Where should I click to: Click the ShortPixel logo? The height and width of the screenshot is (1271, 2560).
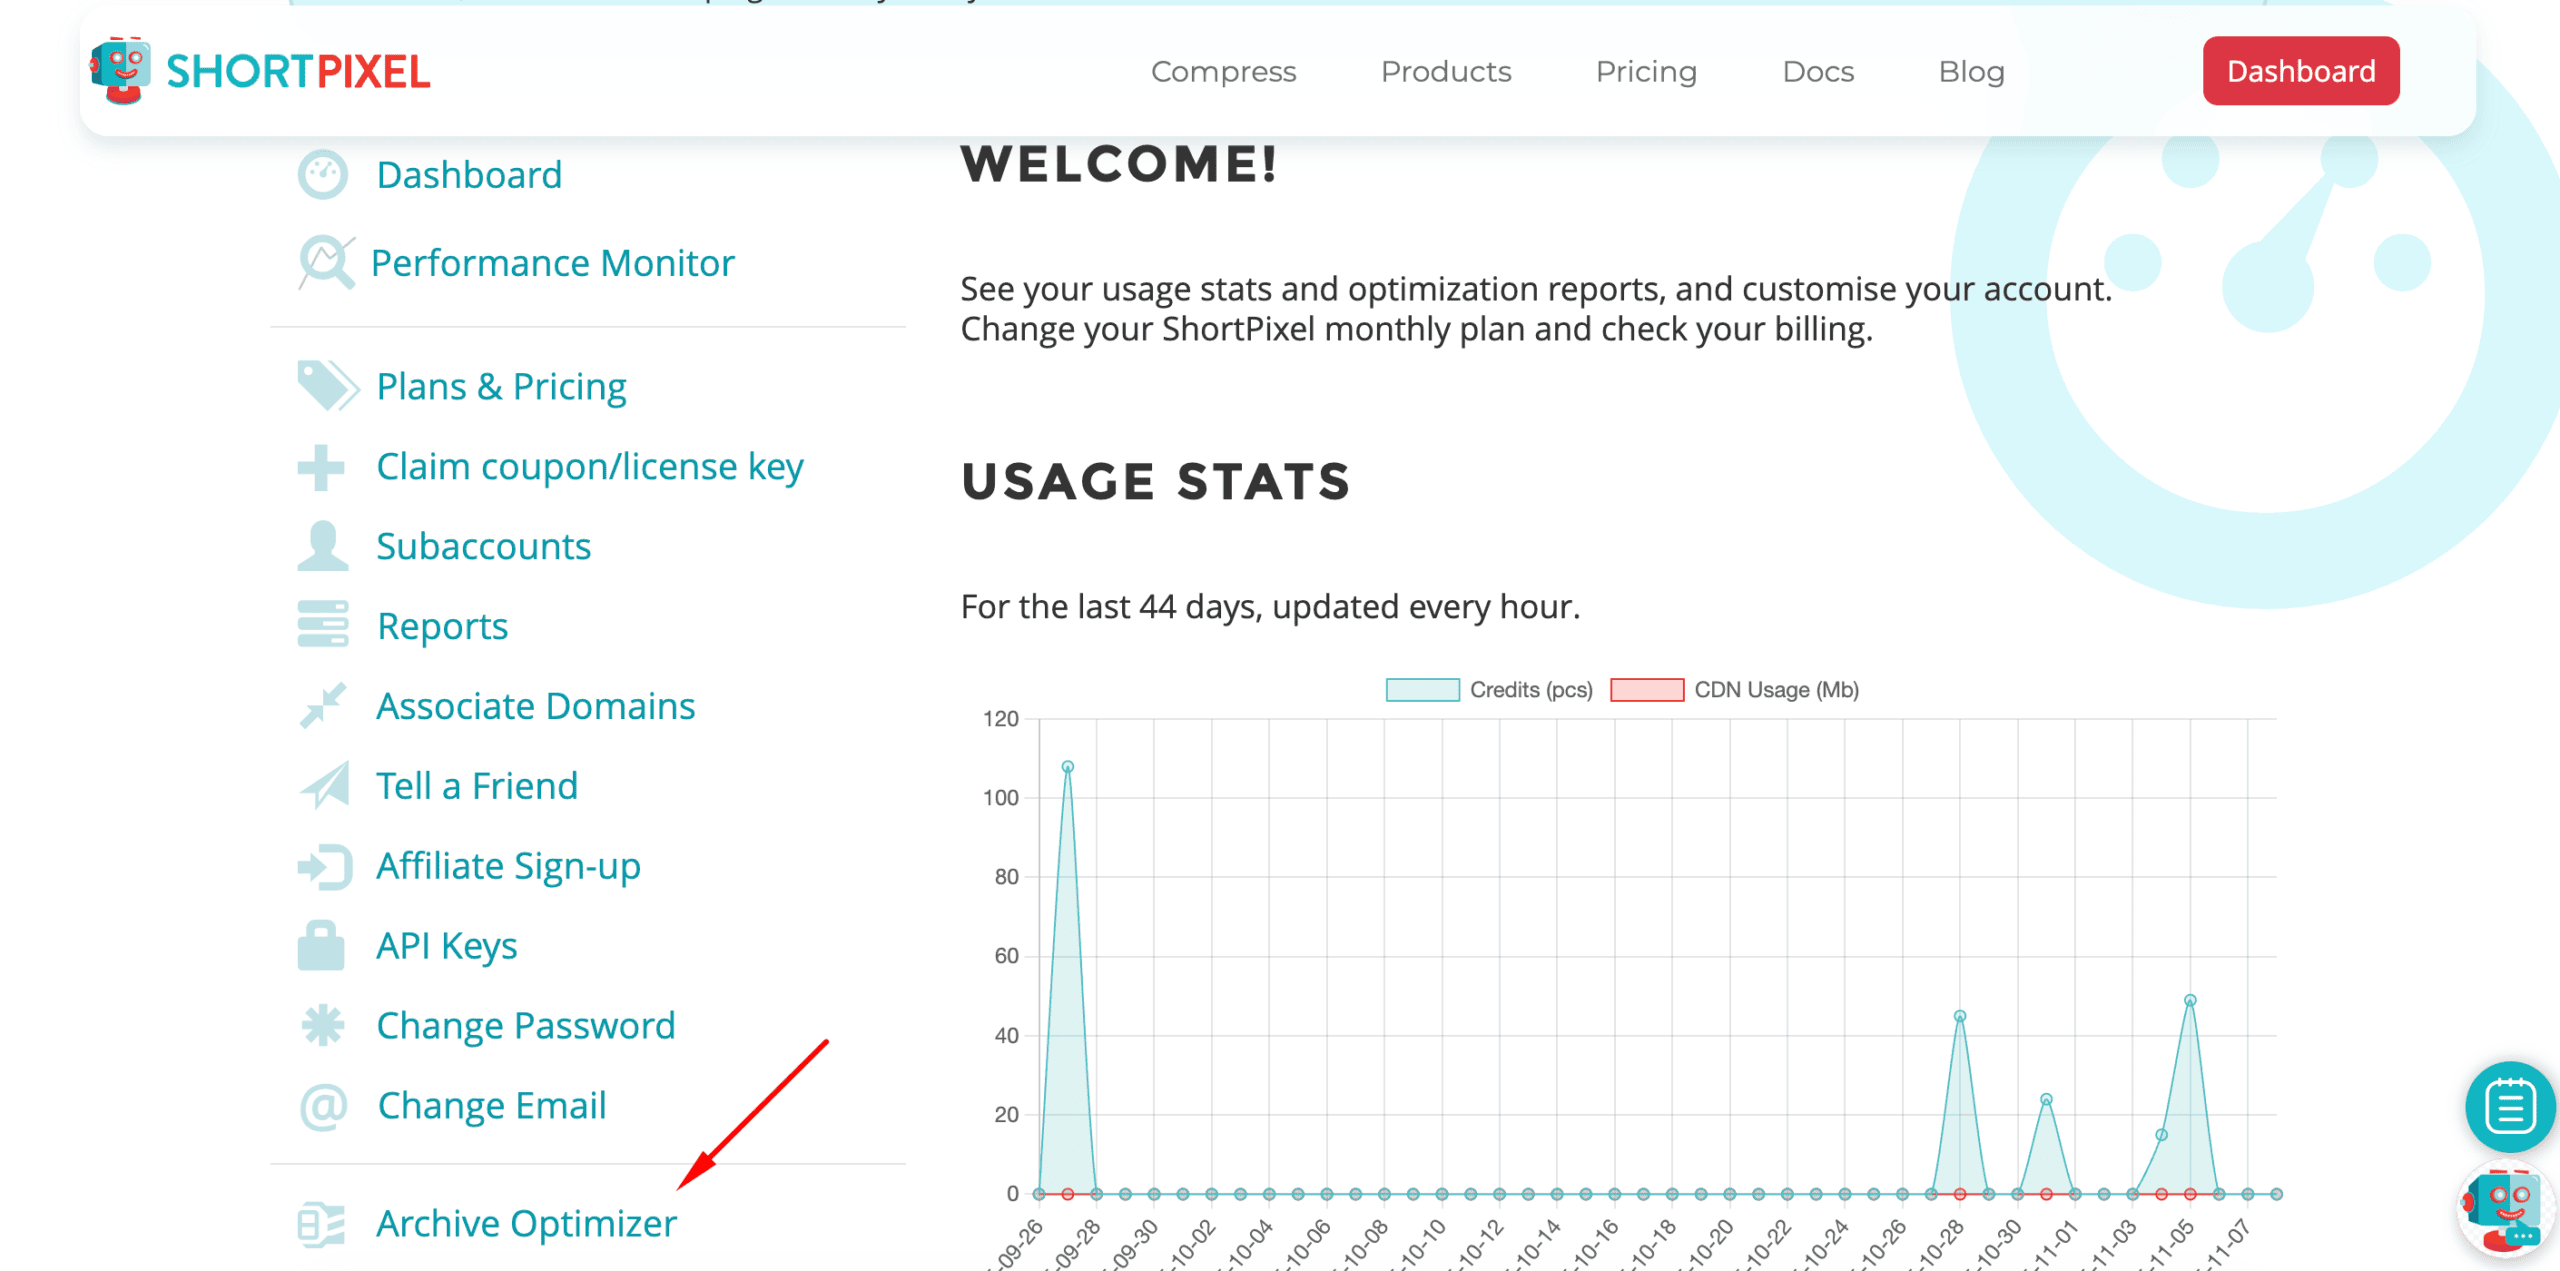258,70
